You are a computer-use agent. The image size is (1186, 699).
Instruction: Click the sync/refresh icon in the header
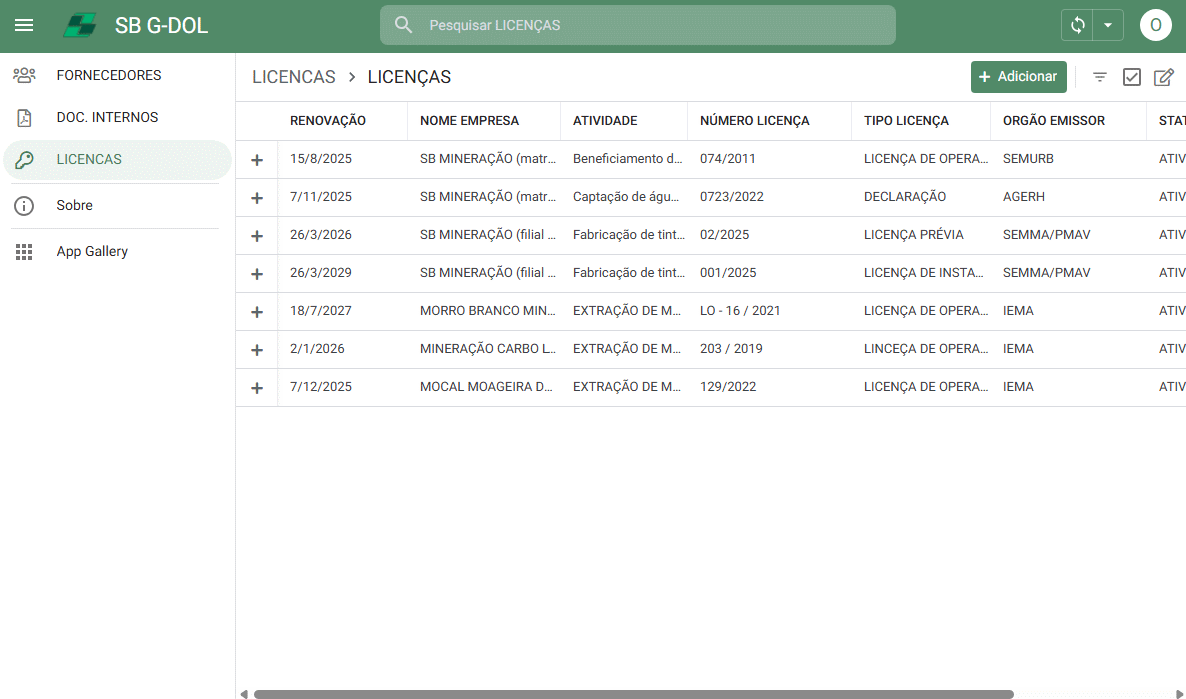coord(1075,25)
